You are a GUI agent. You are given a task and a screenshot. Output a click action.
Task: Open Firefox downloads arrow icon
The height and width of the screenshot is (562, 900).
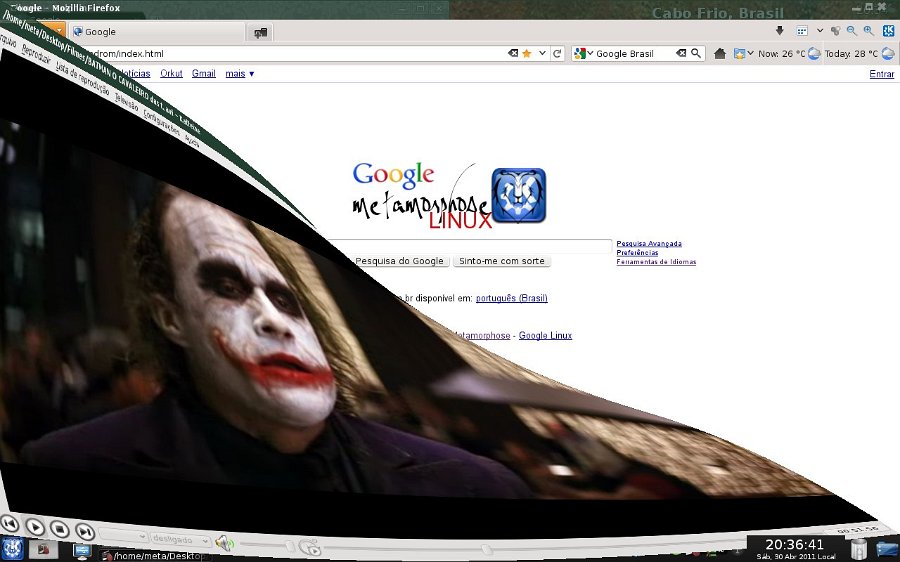pos(779,30)
